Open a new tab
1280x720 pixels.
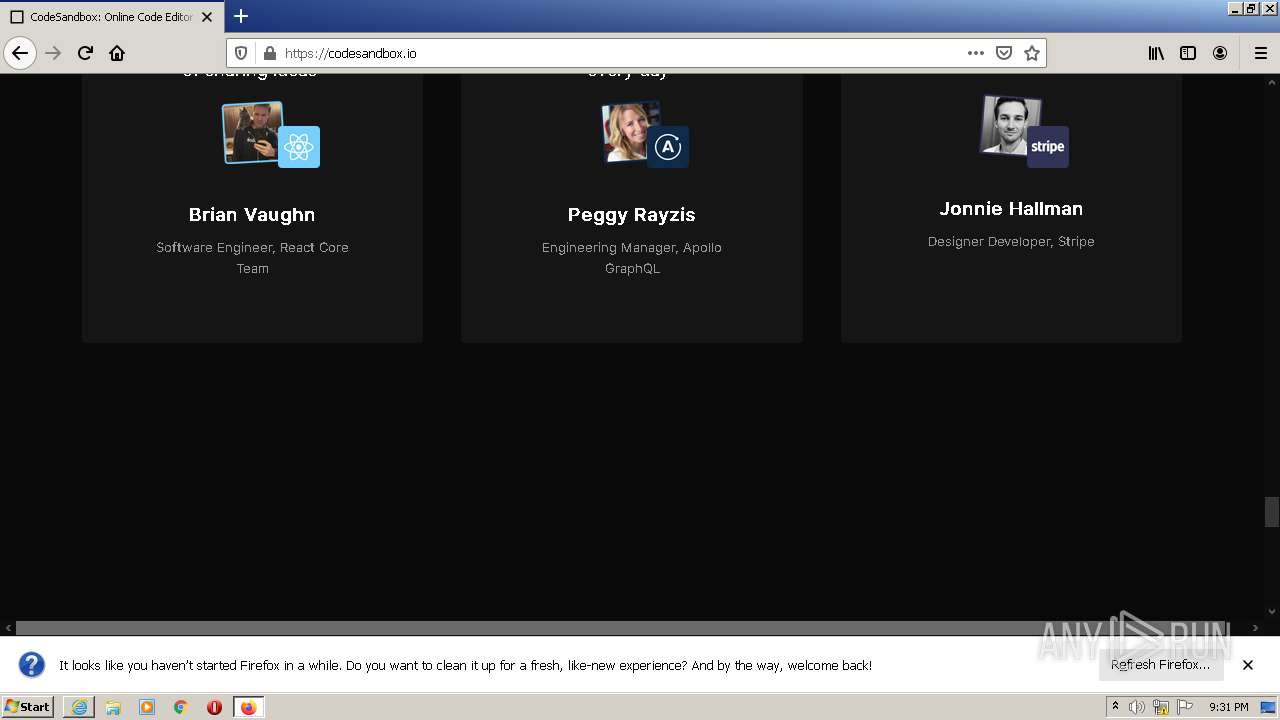coord(241,16)
